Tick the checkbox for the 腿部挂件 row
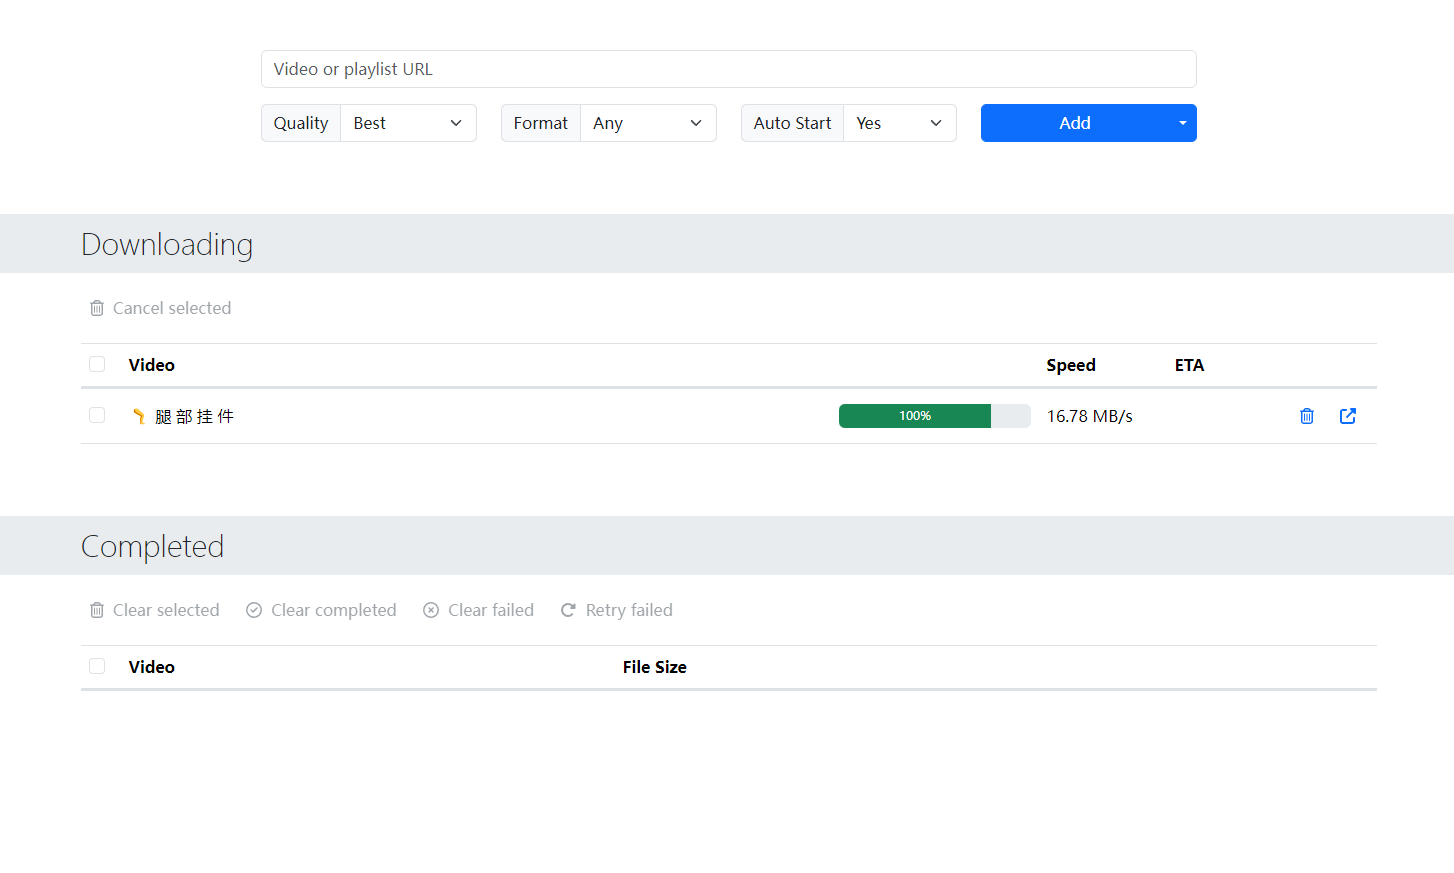Screen dimensions: 1454x873 (97, 415)
